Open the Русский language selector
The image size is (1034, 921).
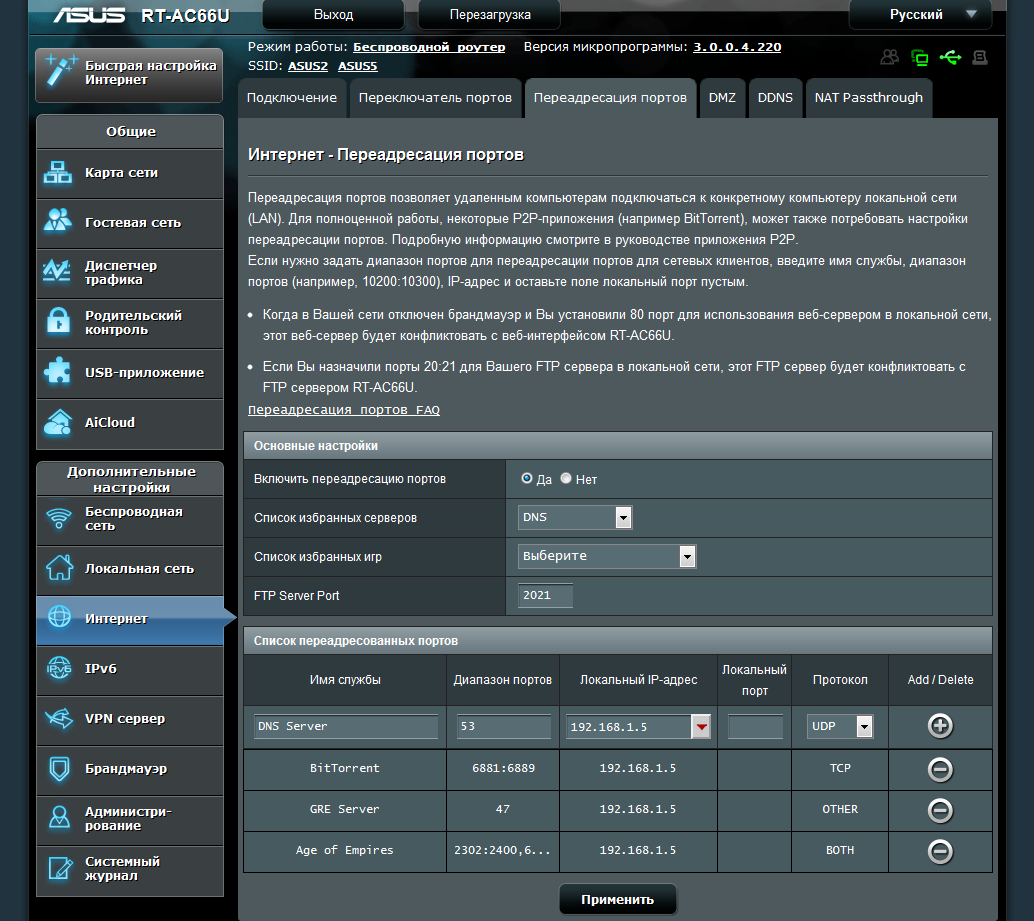(921, 15)
